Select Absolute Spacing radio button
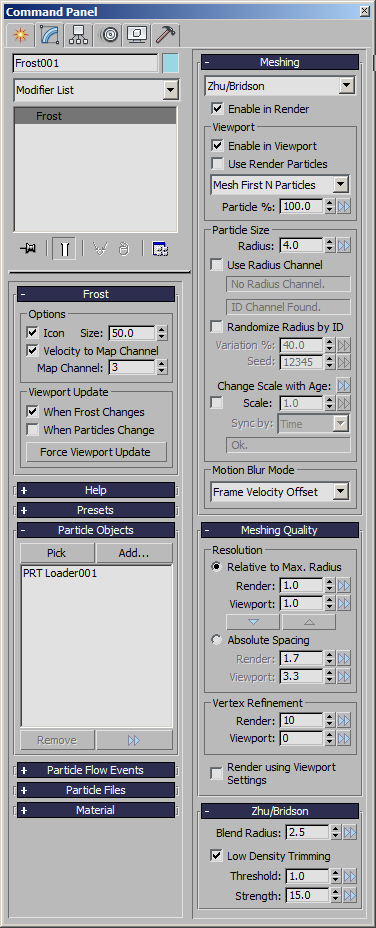This screenshot has height=928, width=376. (217, 640)
